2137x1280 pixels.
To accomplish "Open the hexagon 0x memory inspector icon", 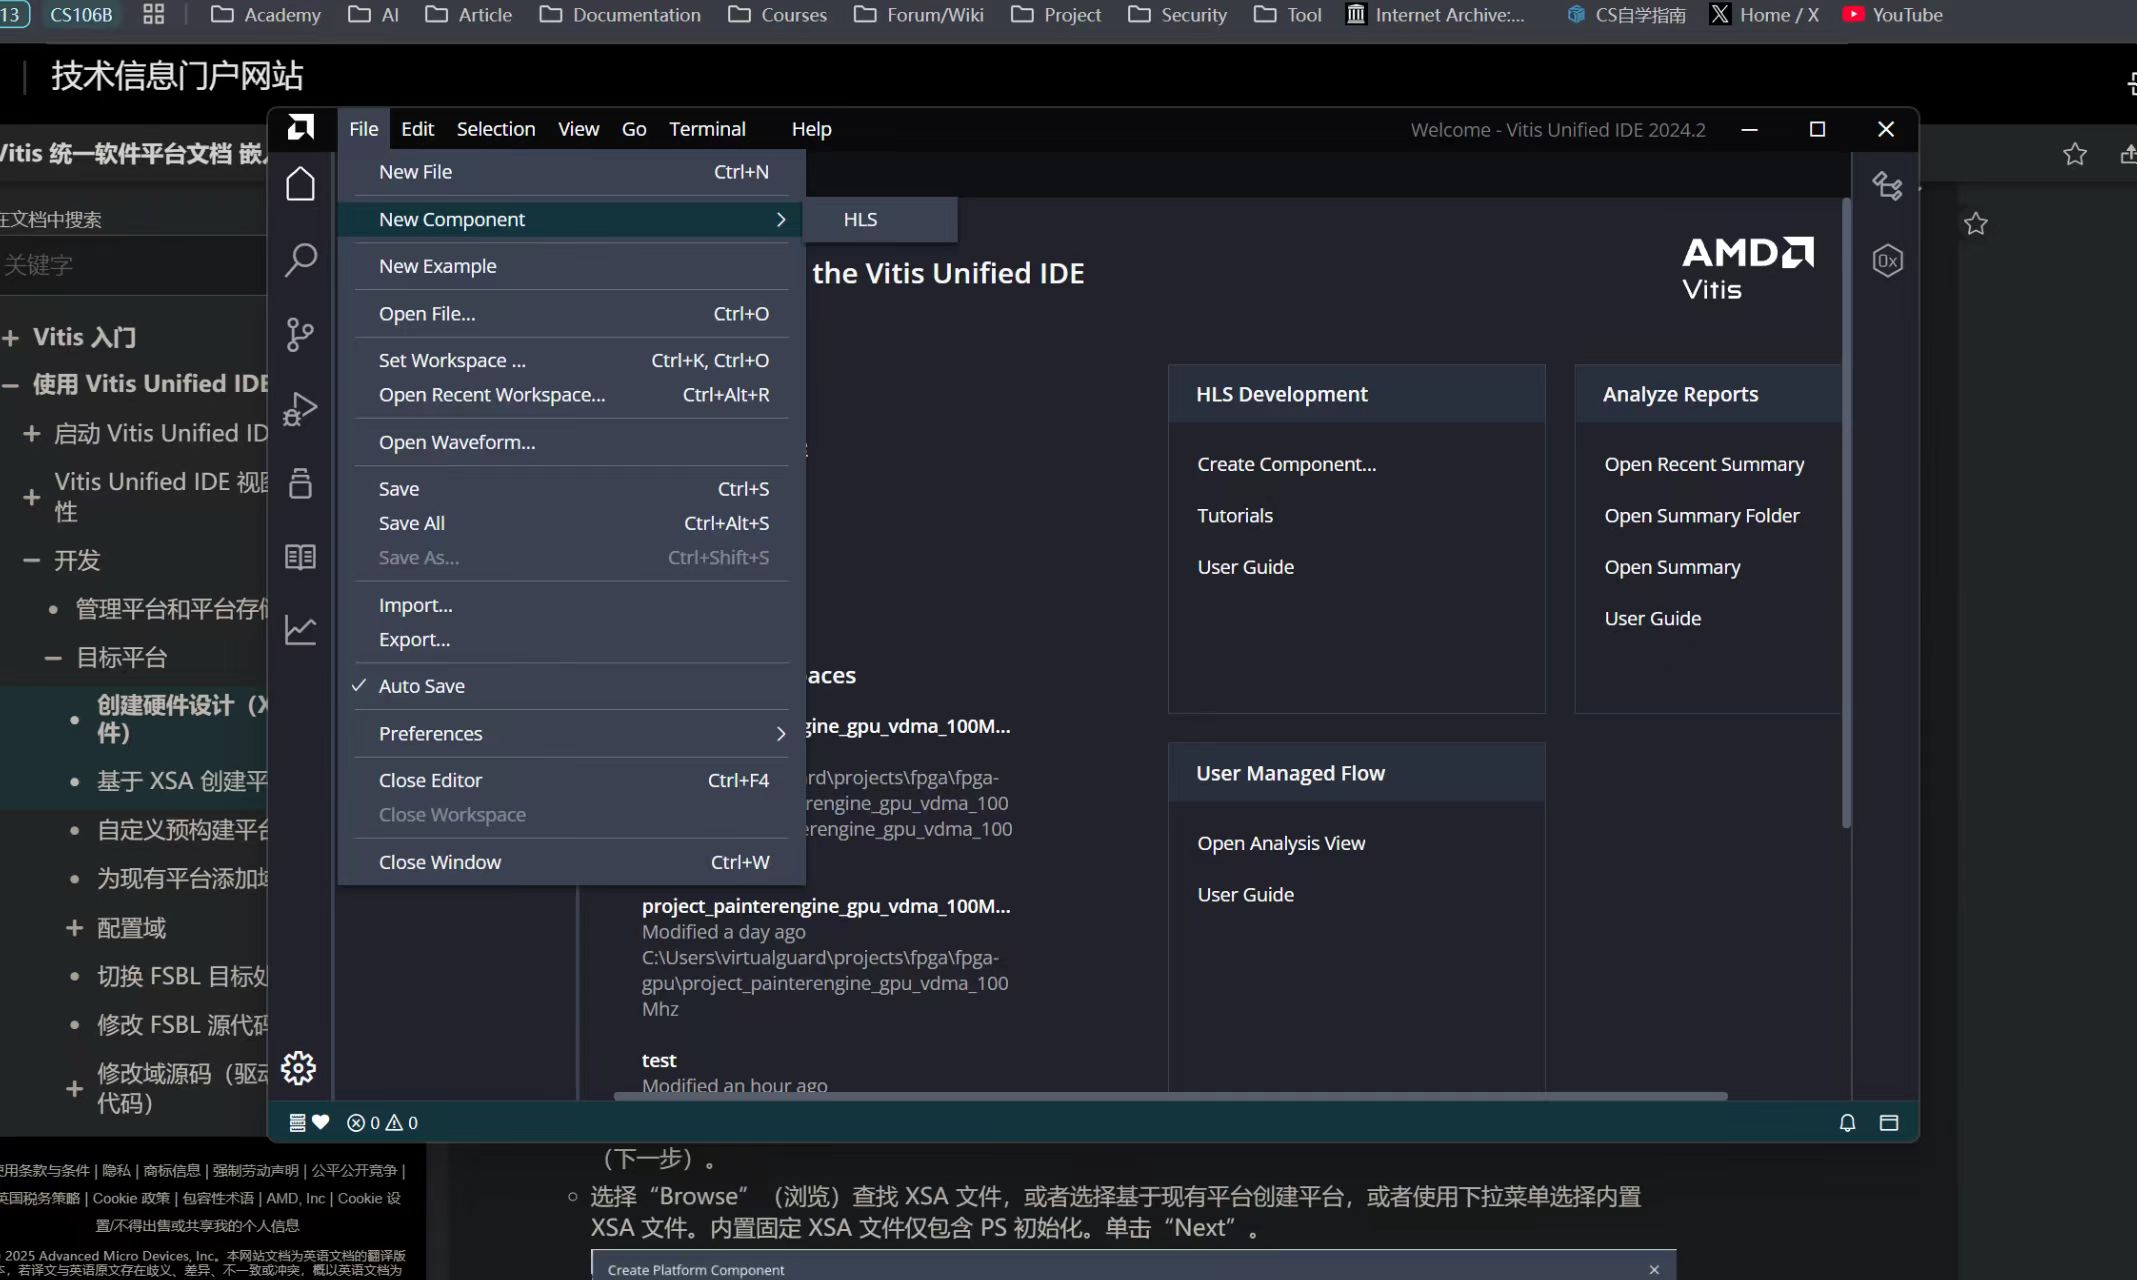I will [x=1887, y=261].
